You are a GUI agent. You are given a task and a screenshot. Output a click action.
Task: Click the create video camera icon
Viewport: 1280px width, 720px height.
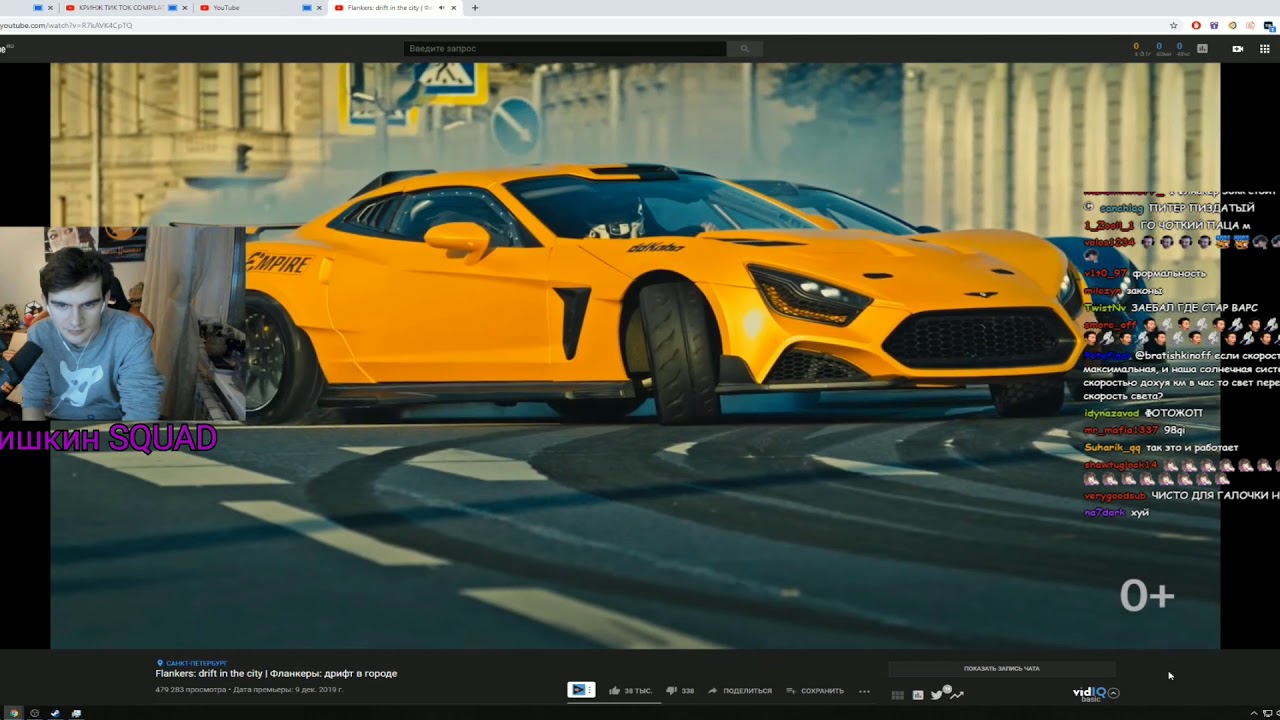tap(1237, 48)
